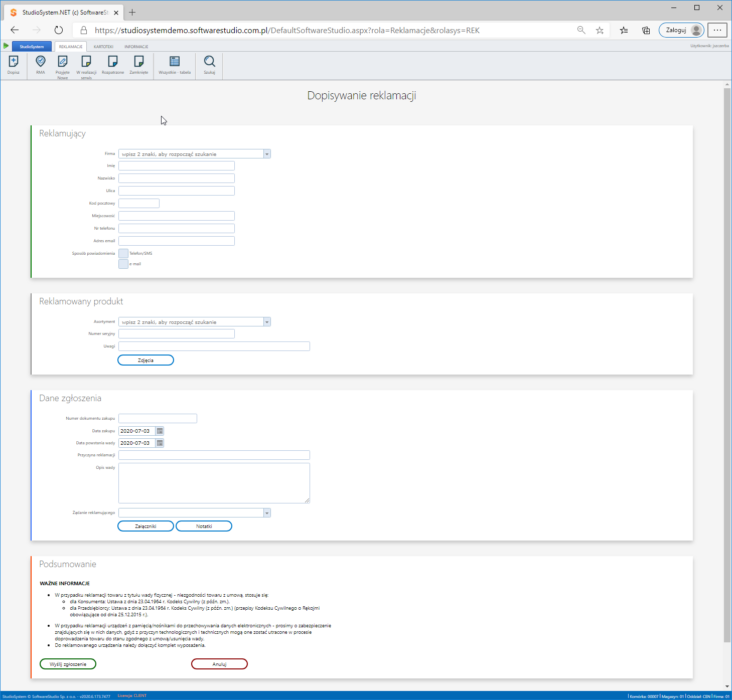
Task: Click the browser back arrow
Action: (x=14, y=30)
